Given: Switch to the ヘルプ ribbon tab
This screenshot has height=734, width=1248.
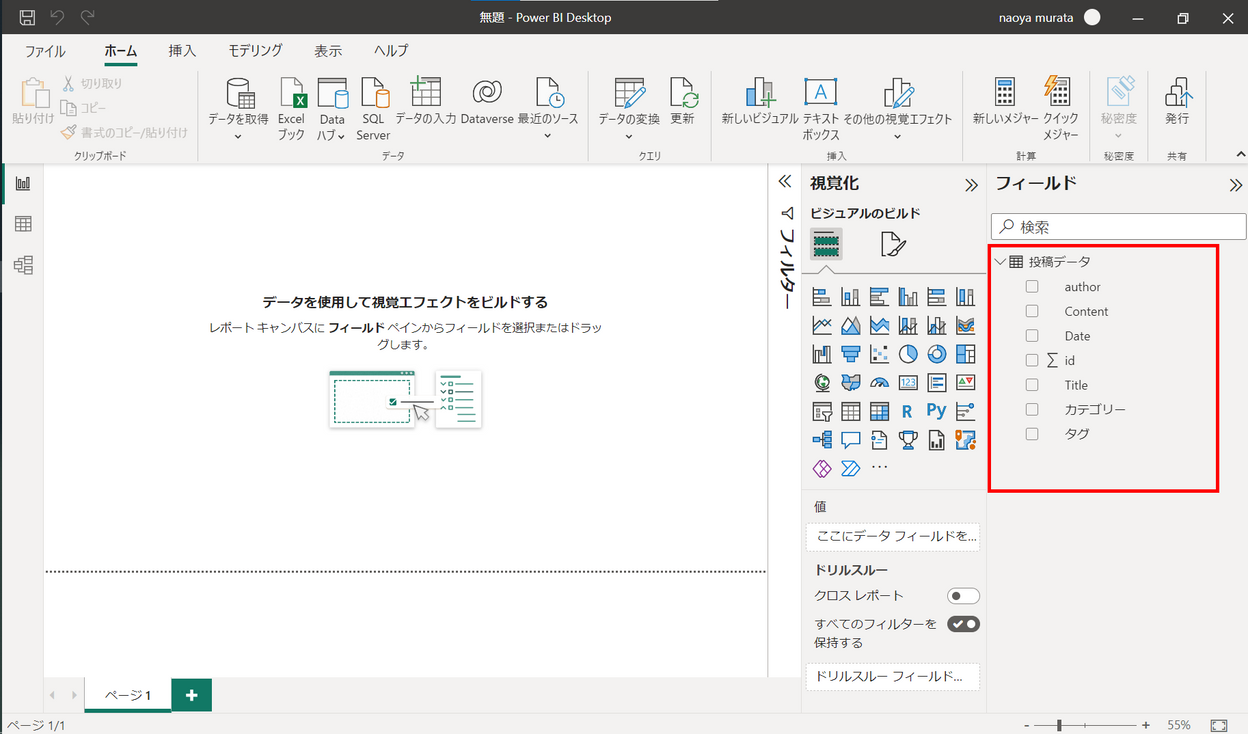Looking at the screenshot, I should coord(391,51).
